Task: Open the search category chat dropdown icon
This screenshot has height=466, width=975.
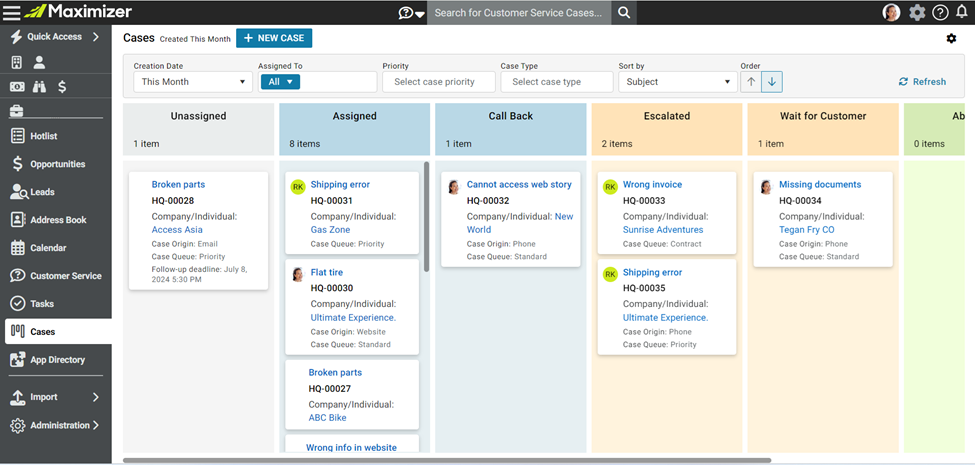Action: pos(411,12)
